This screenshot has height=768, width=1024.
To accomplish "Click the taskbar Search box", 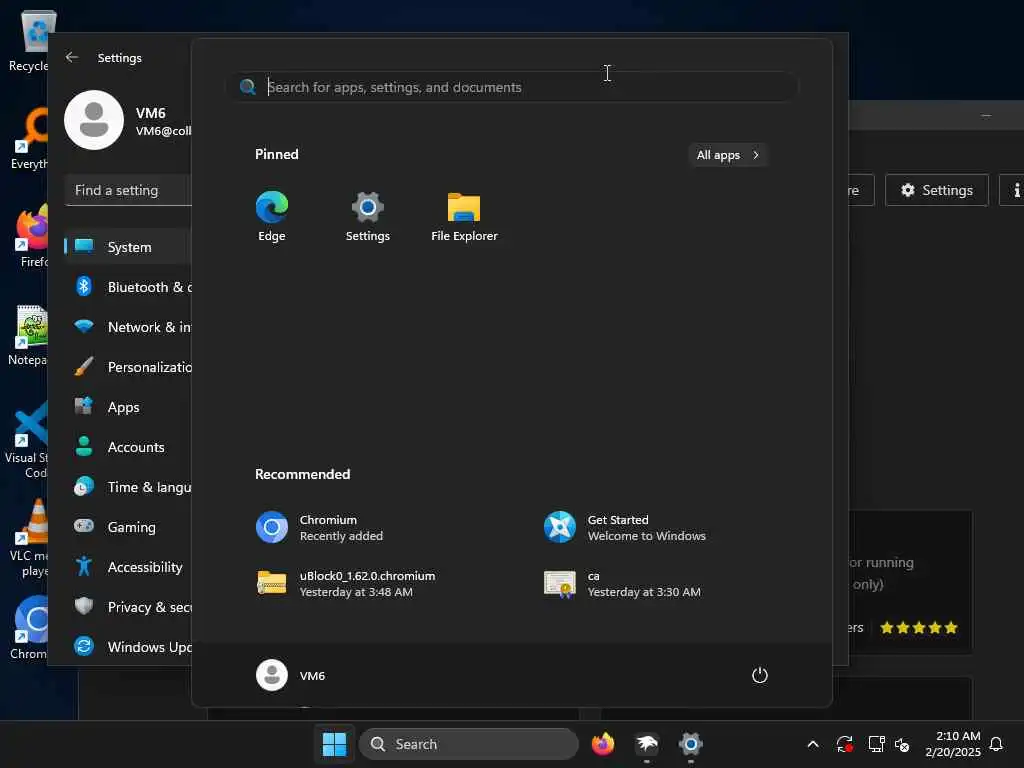I will (469, 744).
